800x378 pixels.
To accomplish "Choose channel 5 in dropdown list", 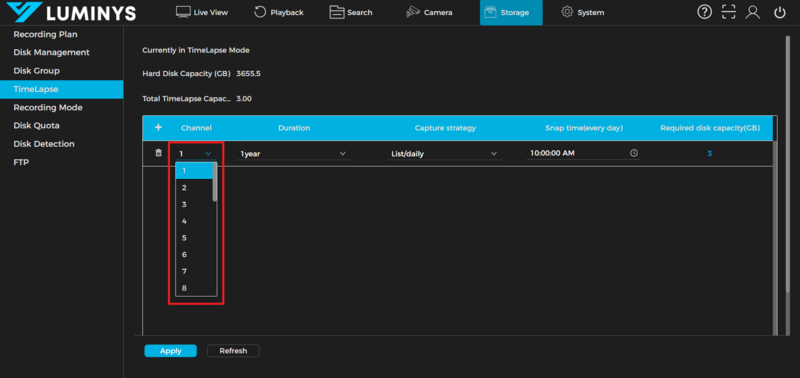I will click(x=194, y=238).
